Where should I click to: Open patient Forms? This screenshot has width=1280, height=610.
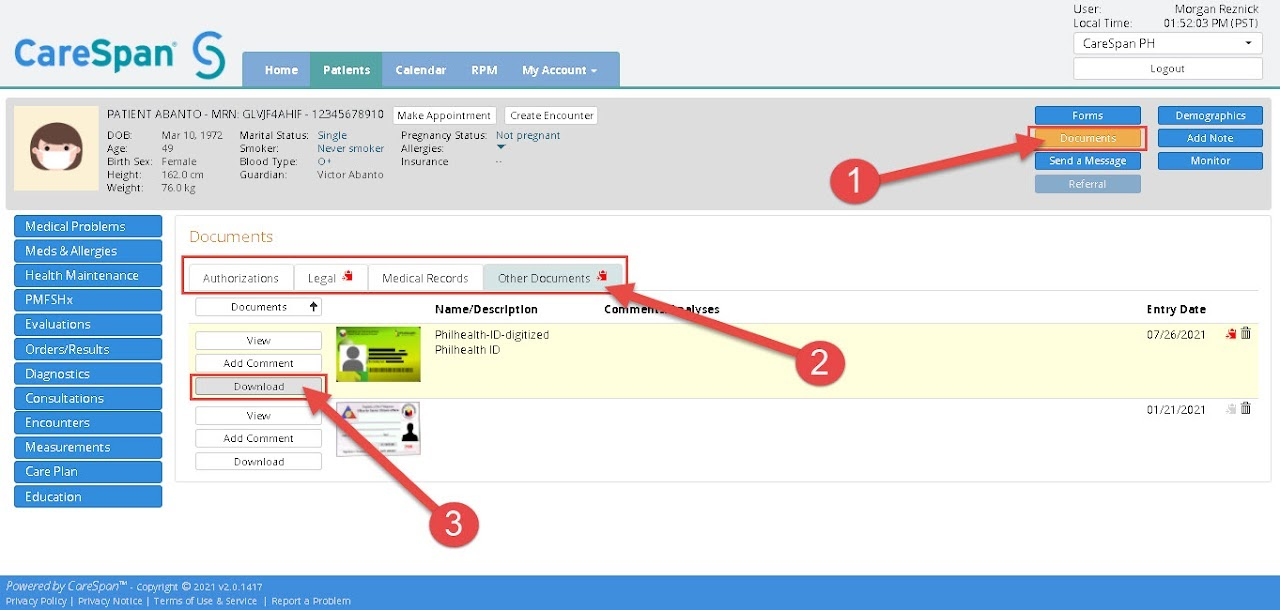1087,116
